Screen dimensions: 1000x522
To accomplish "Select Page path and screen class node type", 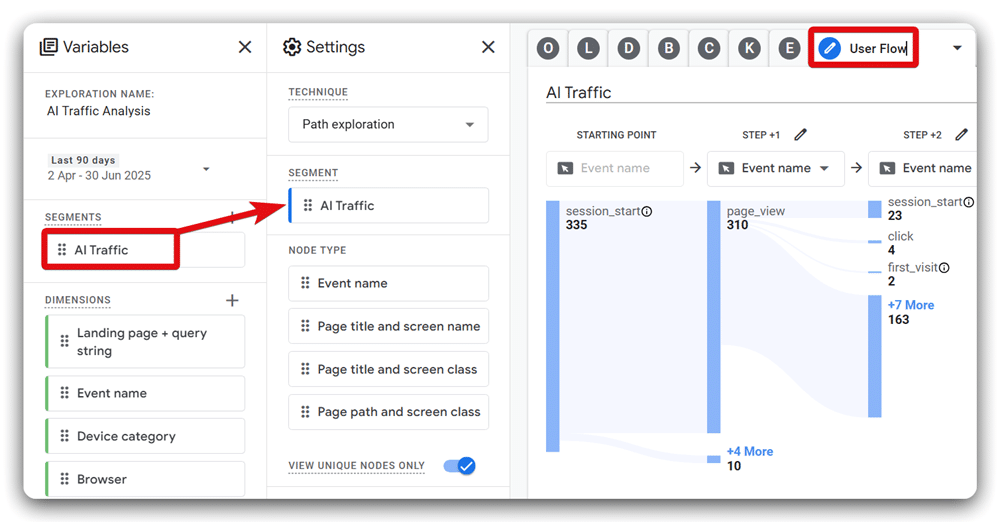I will pyautogui.click(x=388, y=412).
